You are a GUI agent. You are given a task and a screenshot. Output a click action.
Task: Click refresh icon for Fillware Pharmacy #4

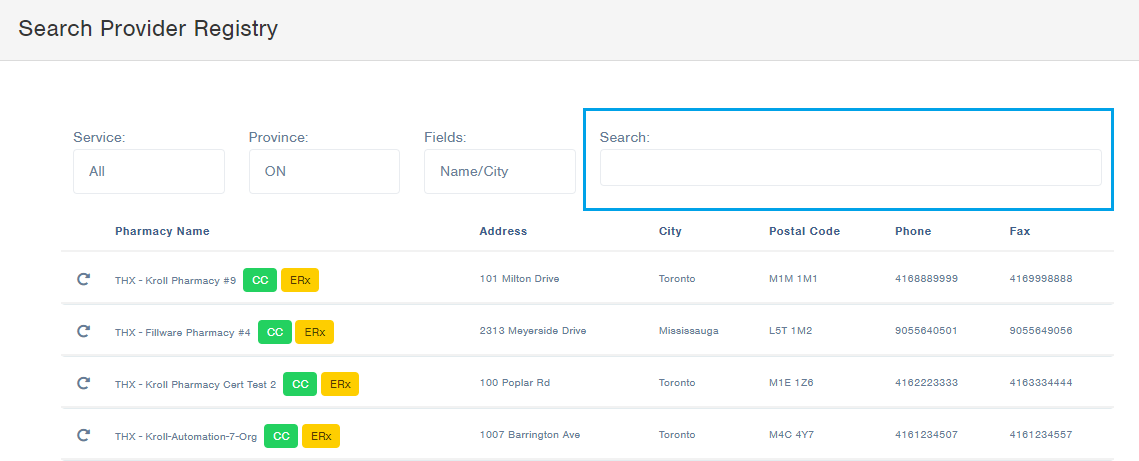[84, 331]
